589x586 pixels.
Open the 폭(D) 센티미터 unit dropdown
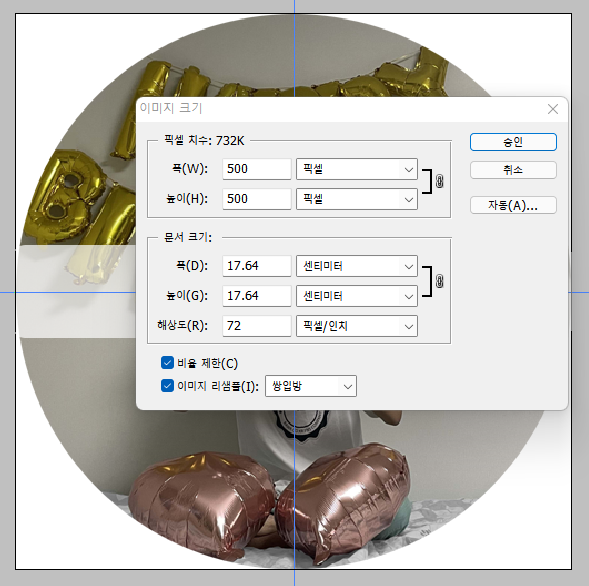(357, 266)
